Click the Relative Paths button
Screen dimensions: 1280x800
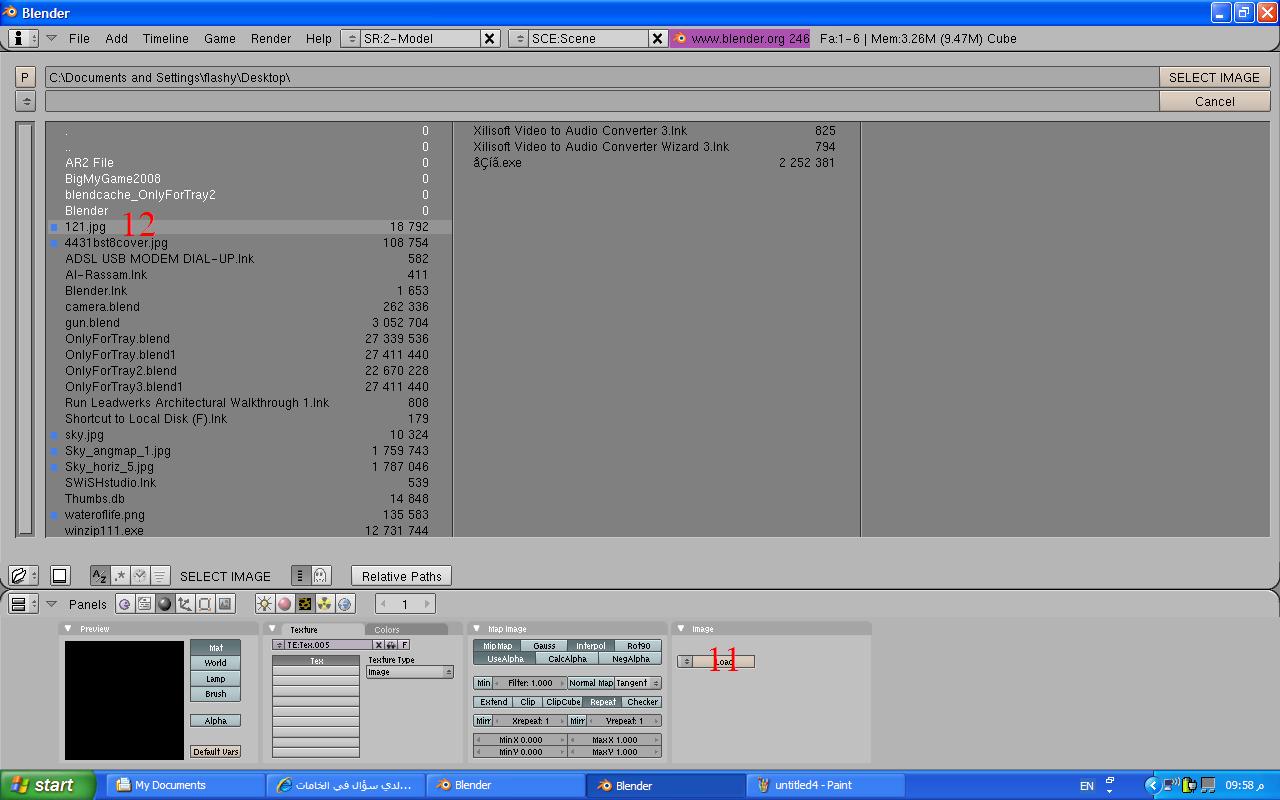click(401, 576)
